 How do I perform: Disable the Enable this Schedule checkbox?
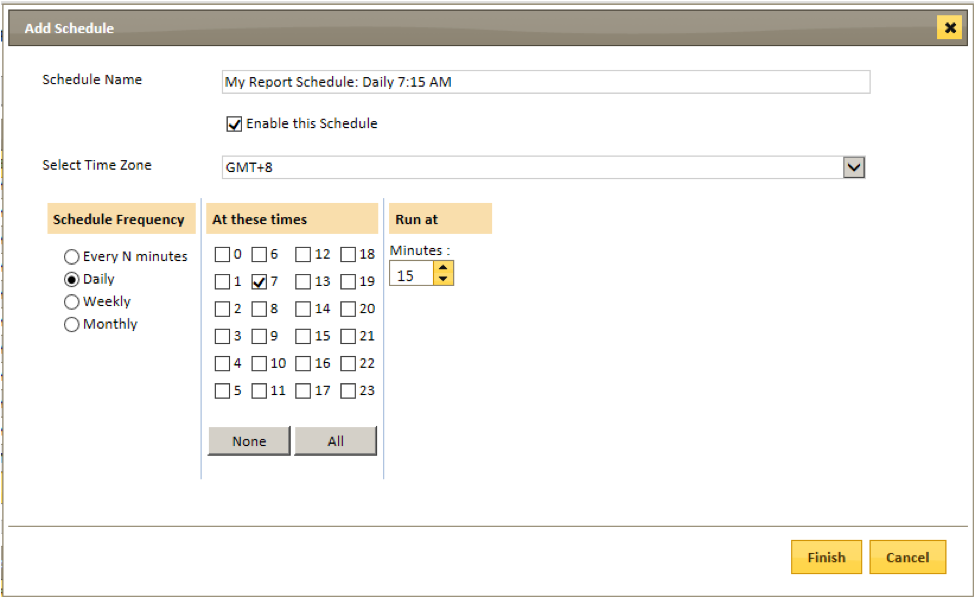click(234, 124)
